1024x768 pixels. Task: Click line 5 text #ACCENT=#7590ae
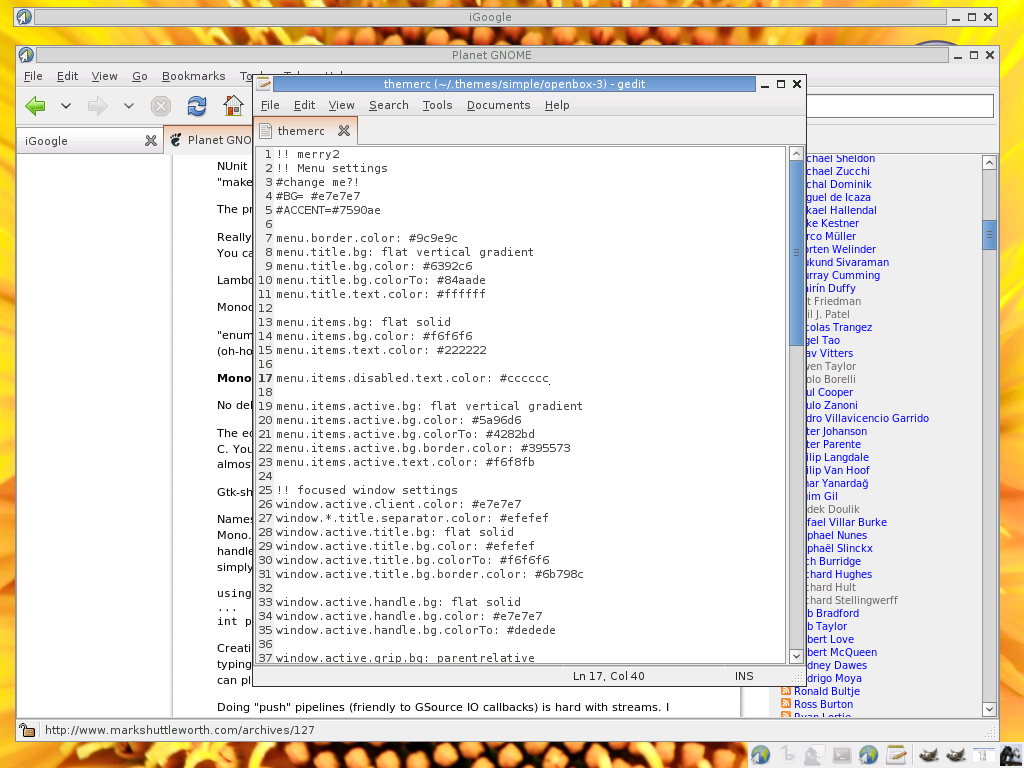point(328,210)
